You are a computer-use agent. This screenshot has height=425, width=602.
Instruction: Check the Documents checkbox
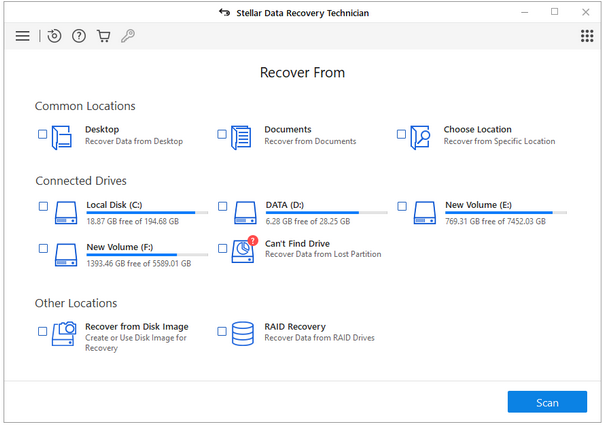[222, 134]
